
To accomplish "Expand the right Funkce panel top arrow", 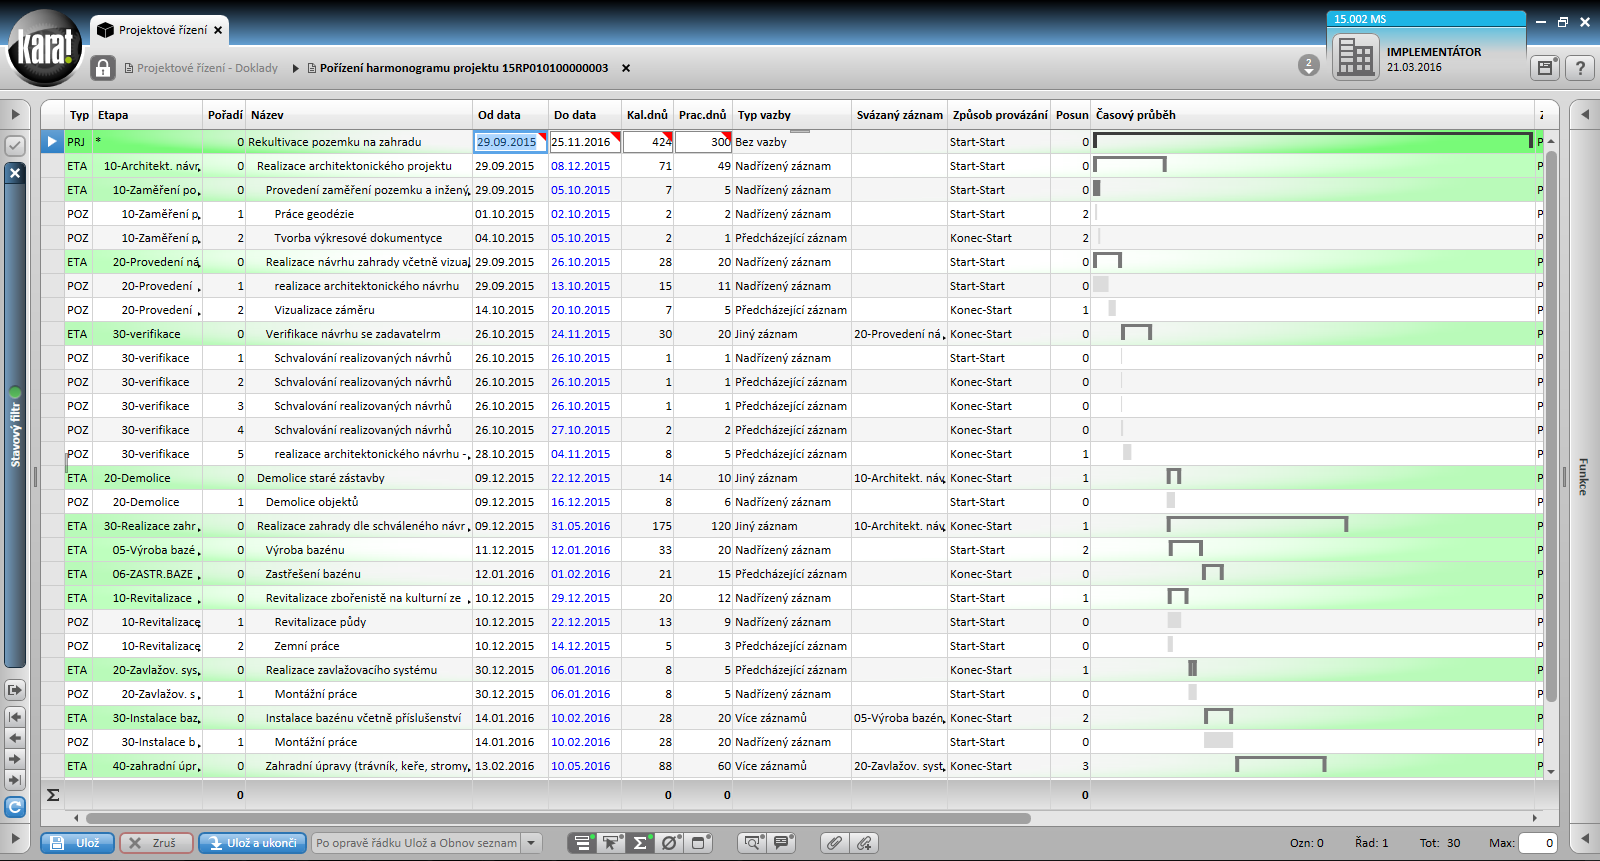I will tap(1584, 114).
